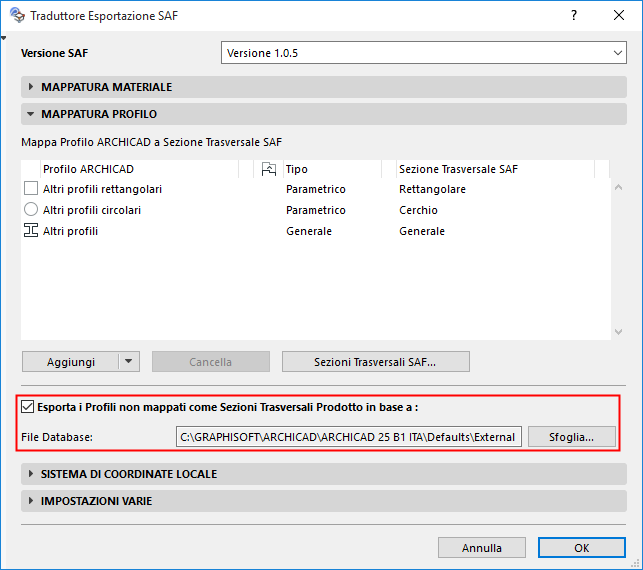643x570 pixels.
Task: Confirm with the OK button
Action: point(582,548)
